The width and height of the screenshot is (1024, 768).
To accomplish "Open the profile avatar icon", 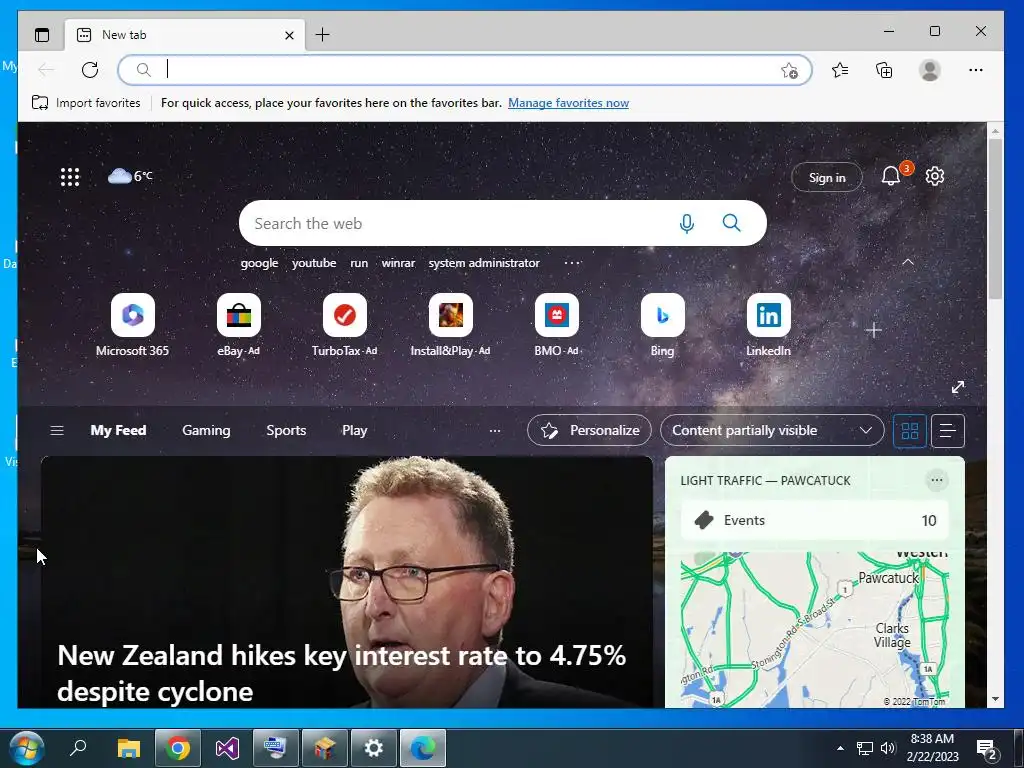I will click(x=929, y=70).
